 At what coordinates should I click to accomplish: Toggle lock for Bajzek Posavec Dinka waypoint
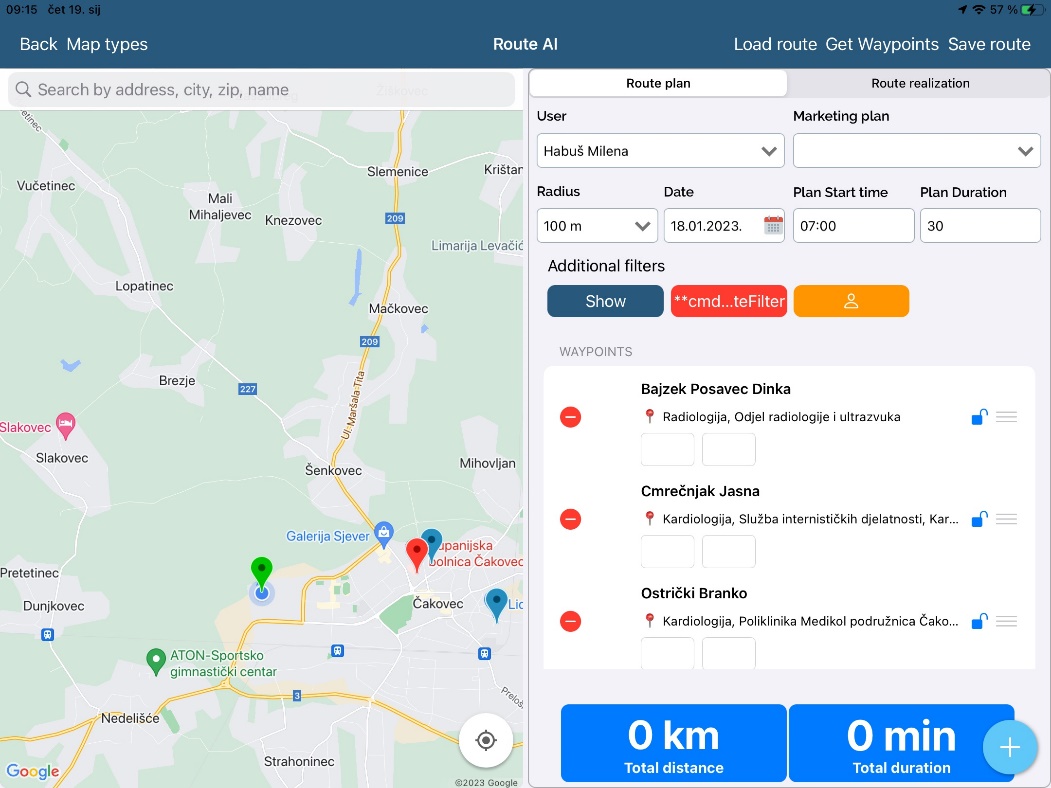[979, 417]
